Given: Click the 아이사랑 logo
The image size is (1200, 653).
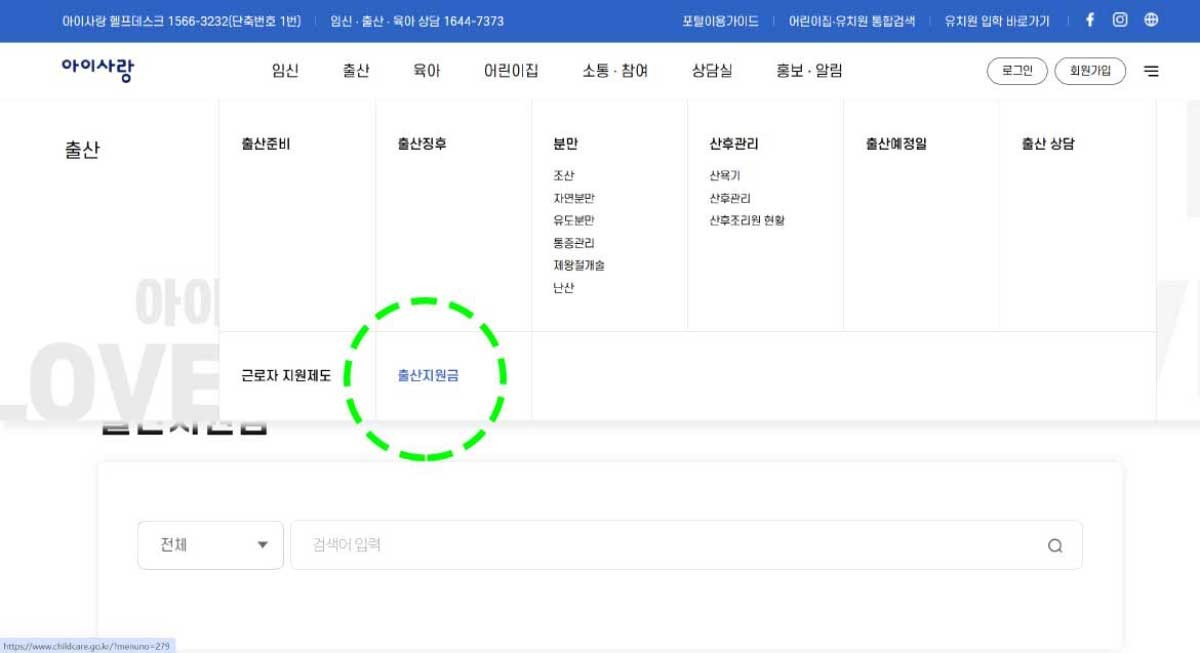Looking at the screenshot, I should [x=96, y=69].
